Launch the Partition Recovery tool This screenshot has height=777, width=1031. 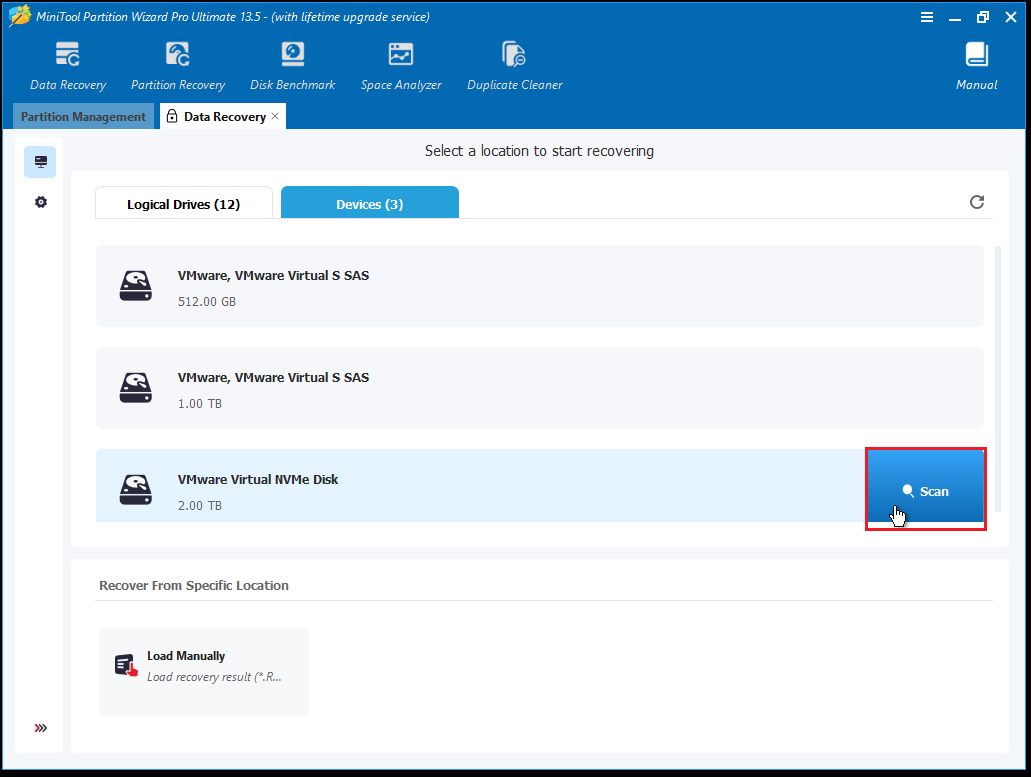(178, 66)
